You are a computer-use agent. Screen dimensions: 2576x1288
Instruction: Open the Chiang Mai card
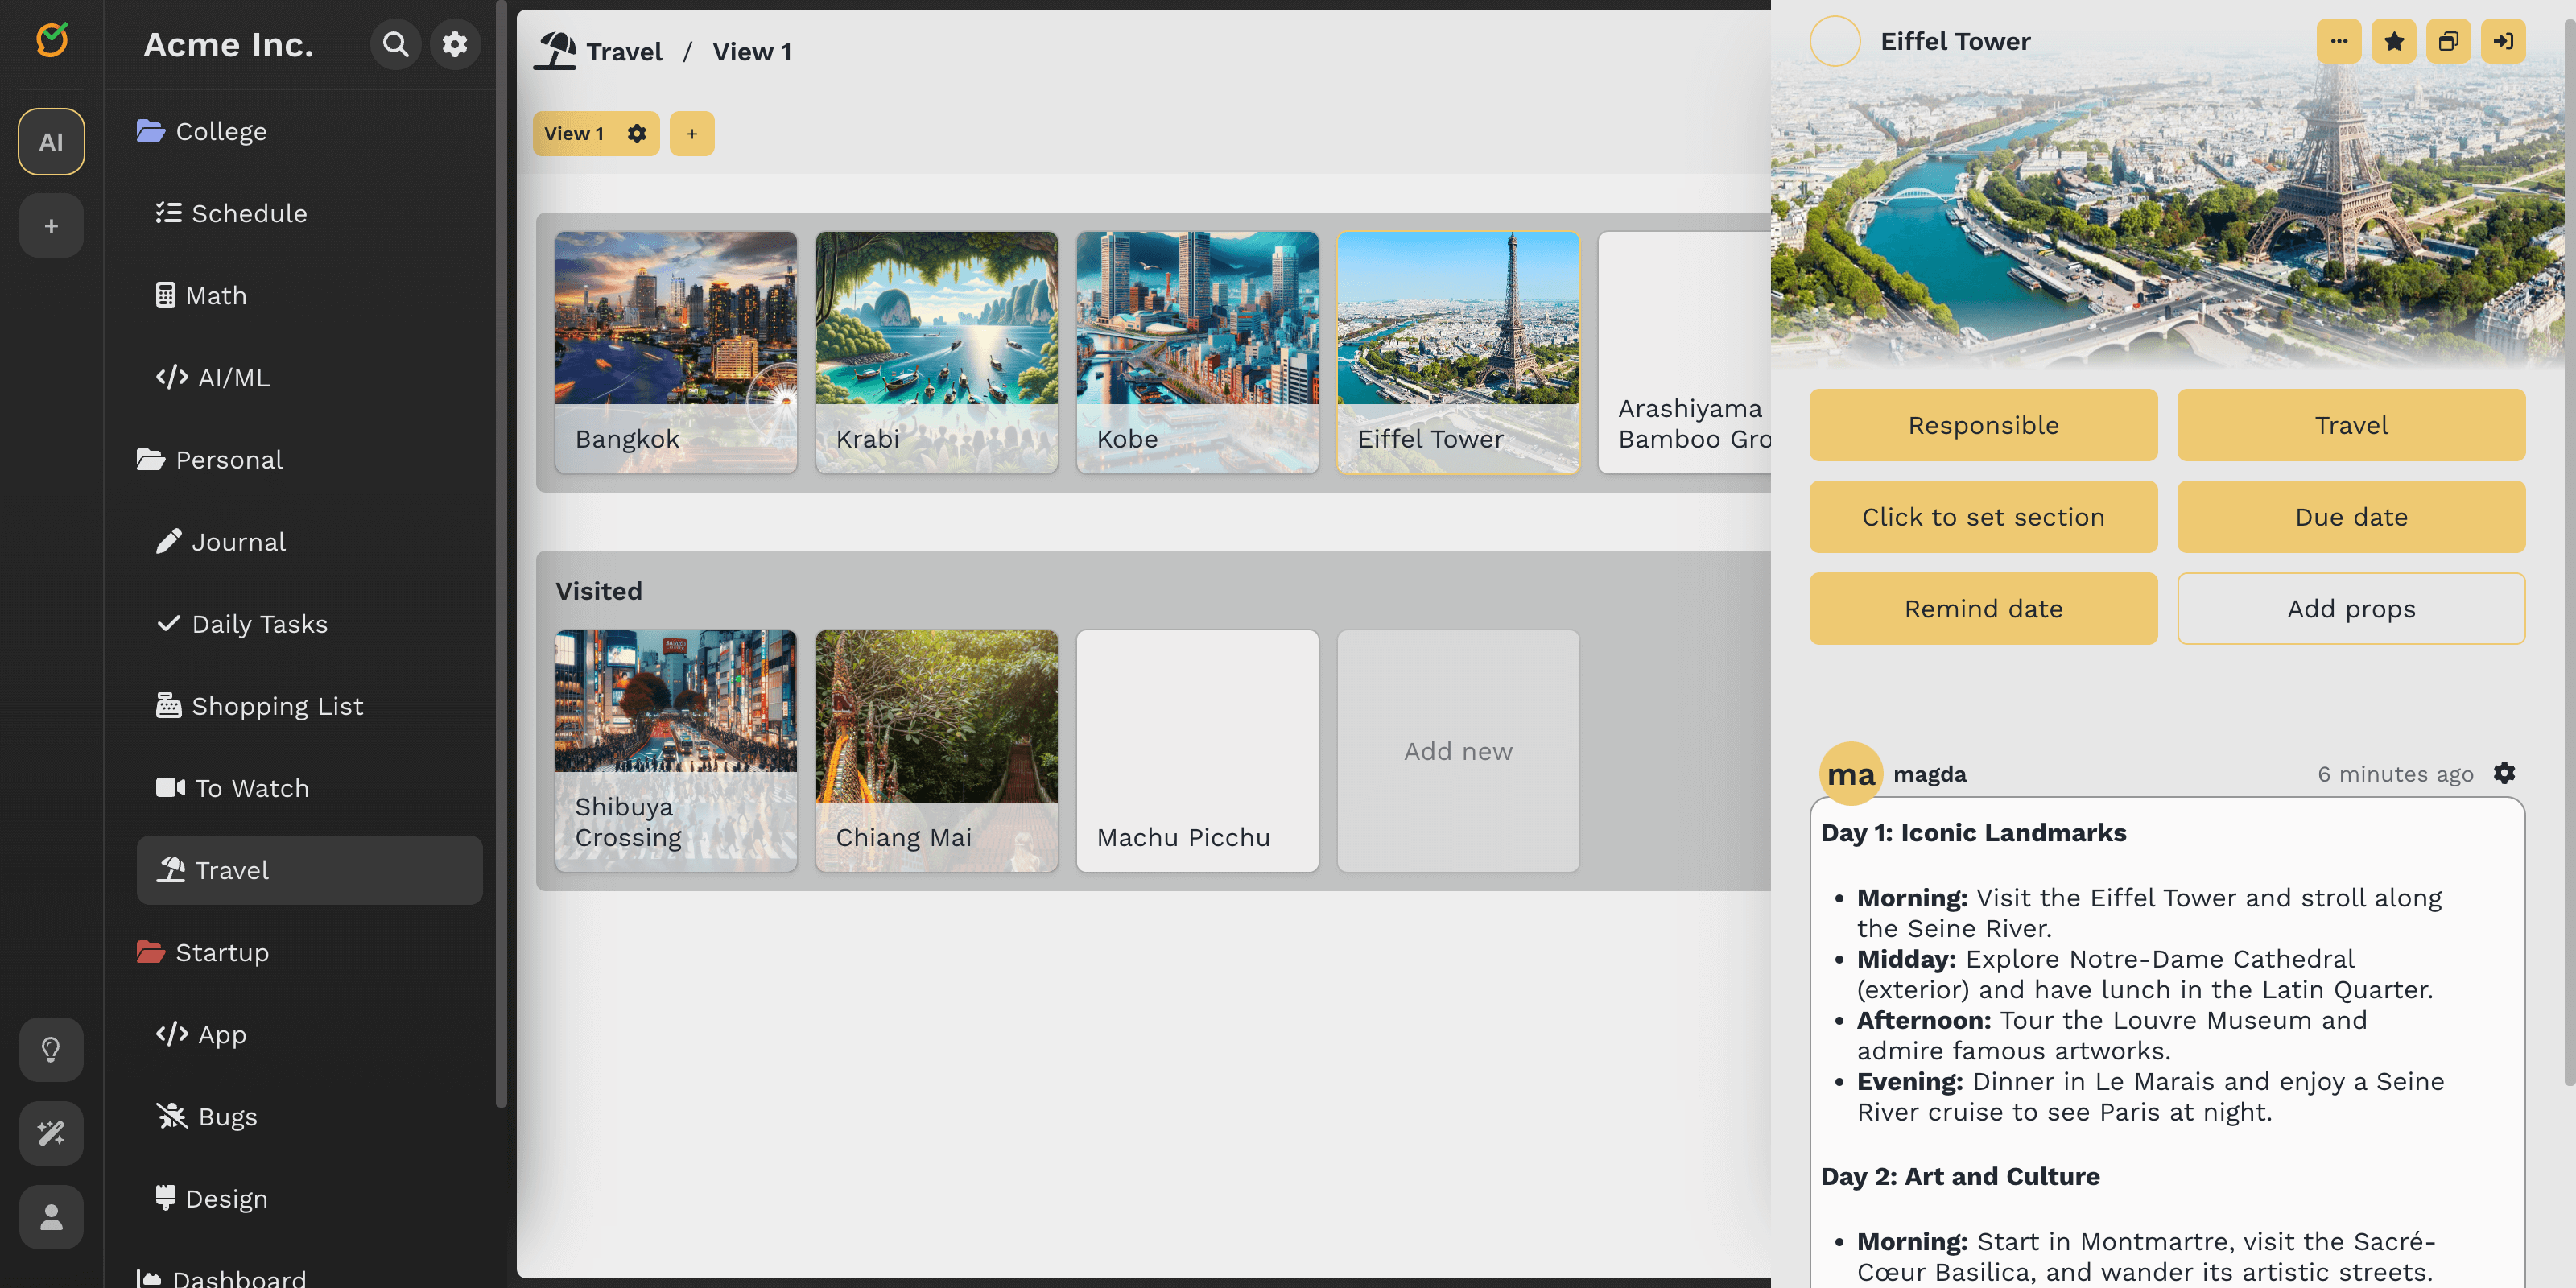point(937,750)
